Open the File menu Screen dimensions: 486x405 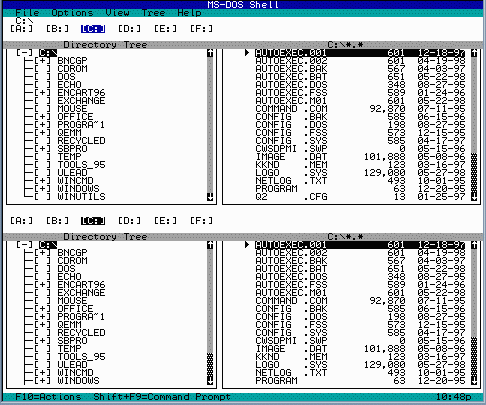[27, 13]
